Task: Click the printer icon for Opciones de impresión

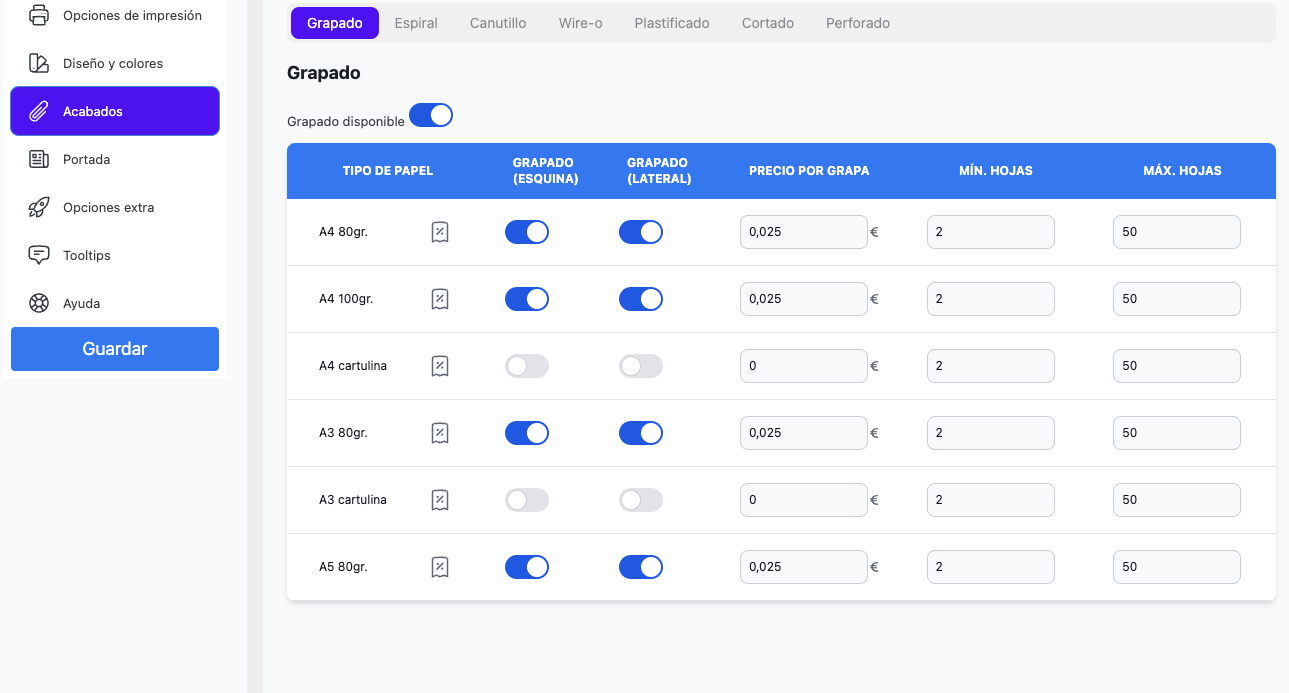Action: tap(39, 15)
